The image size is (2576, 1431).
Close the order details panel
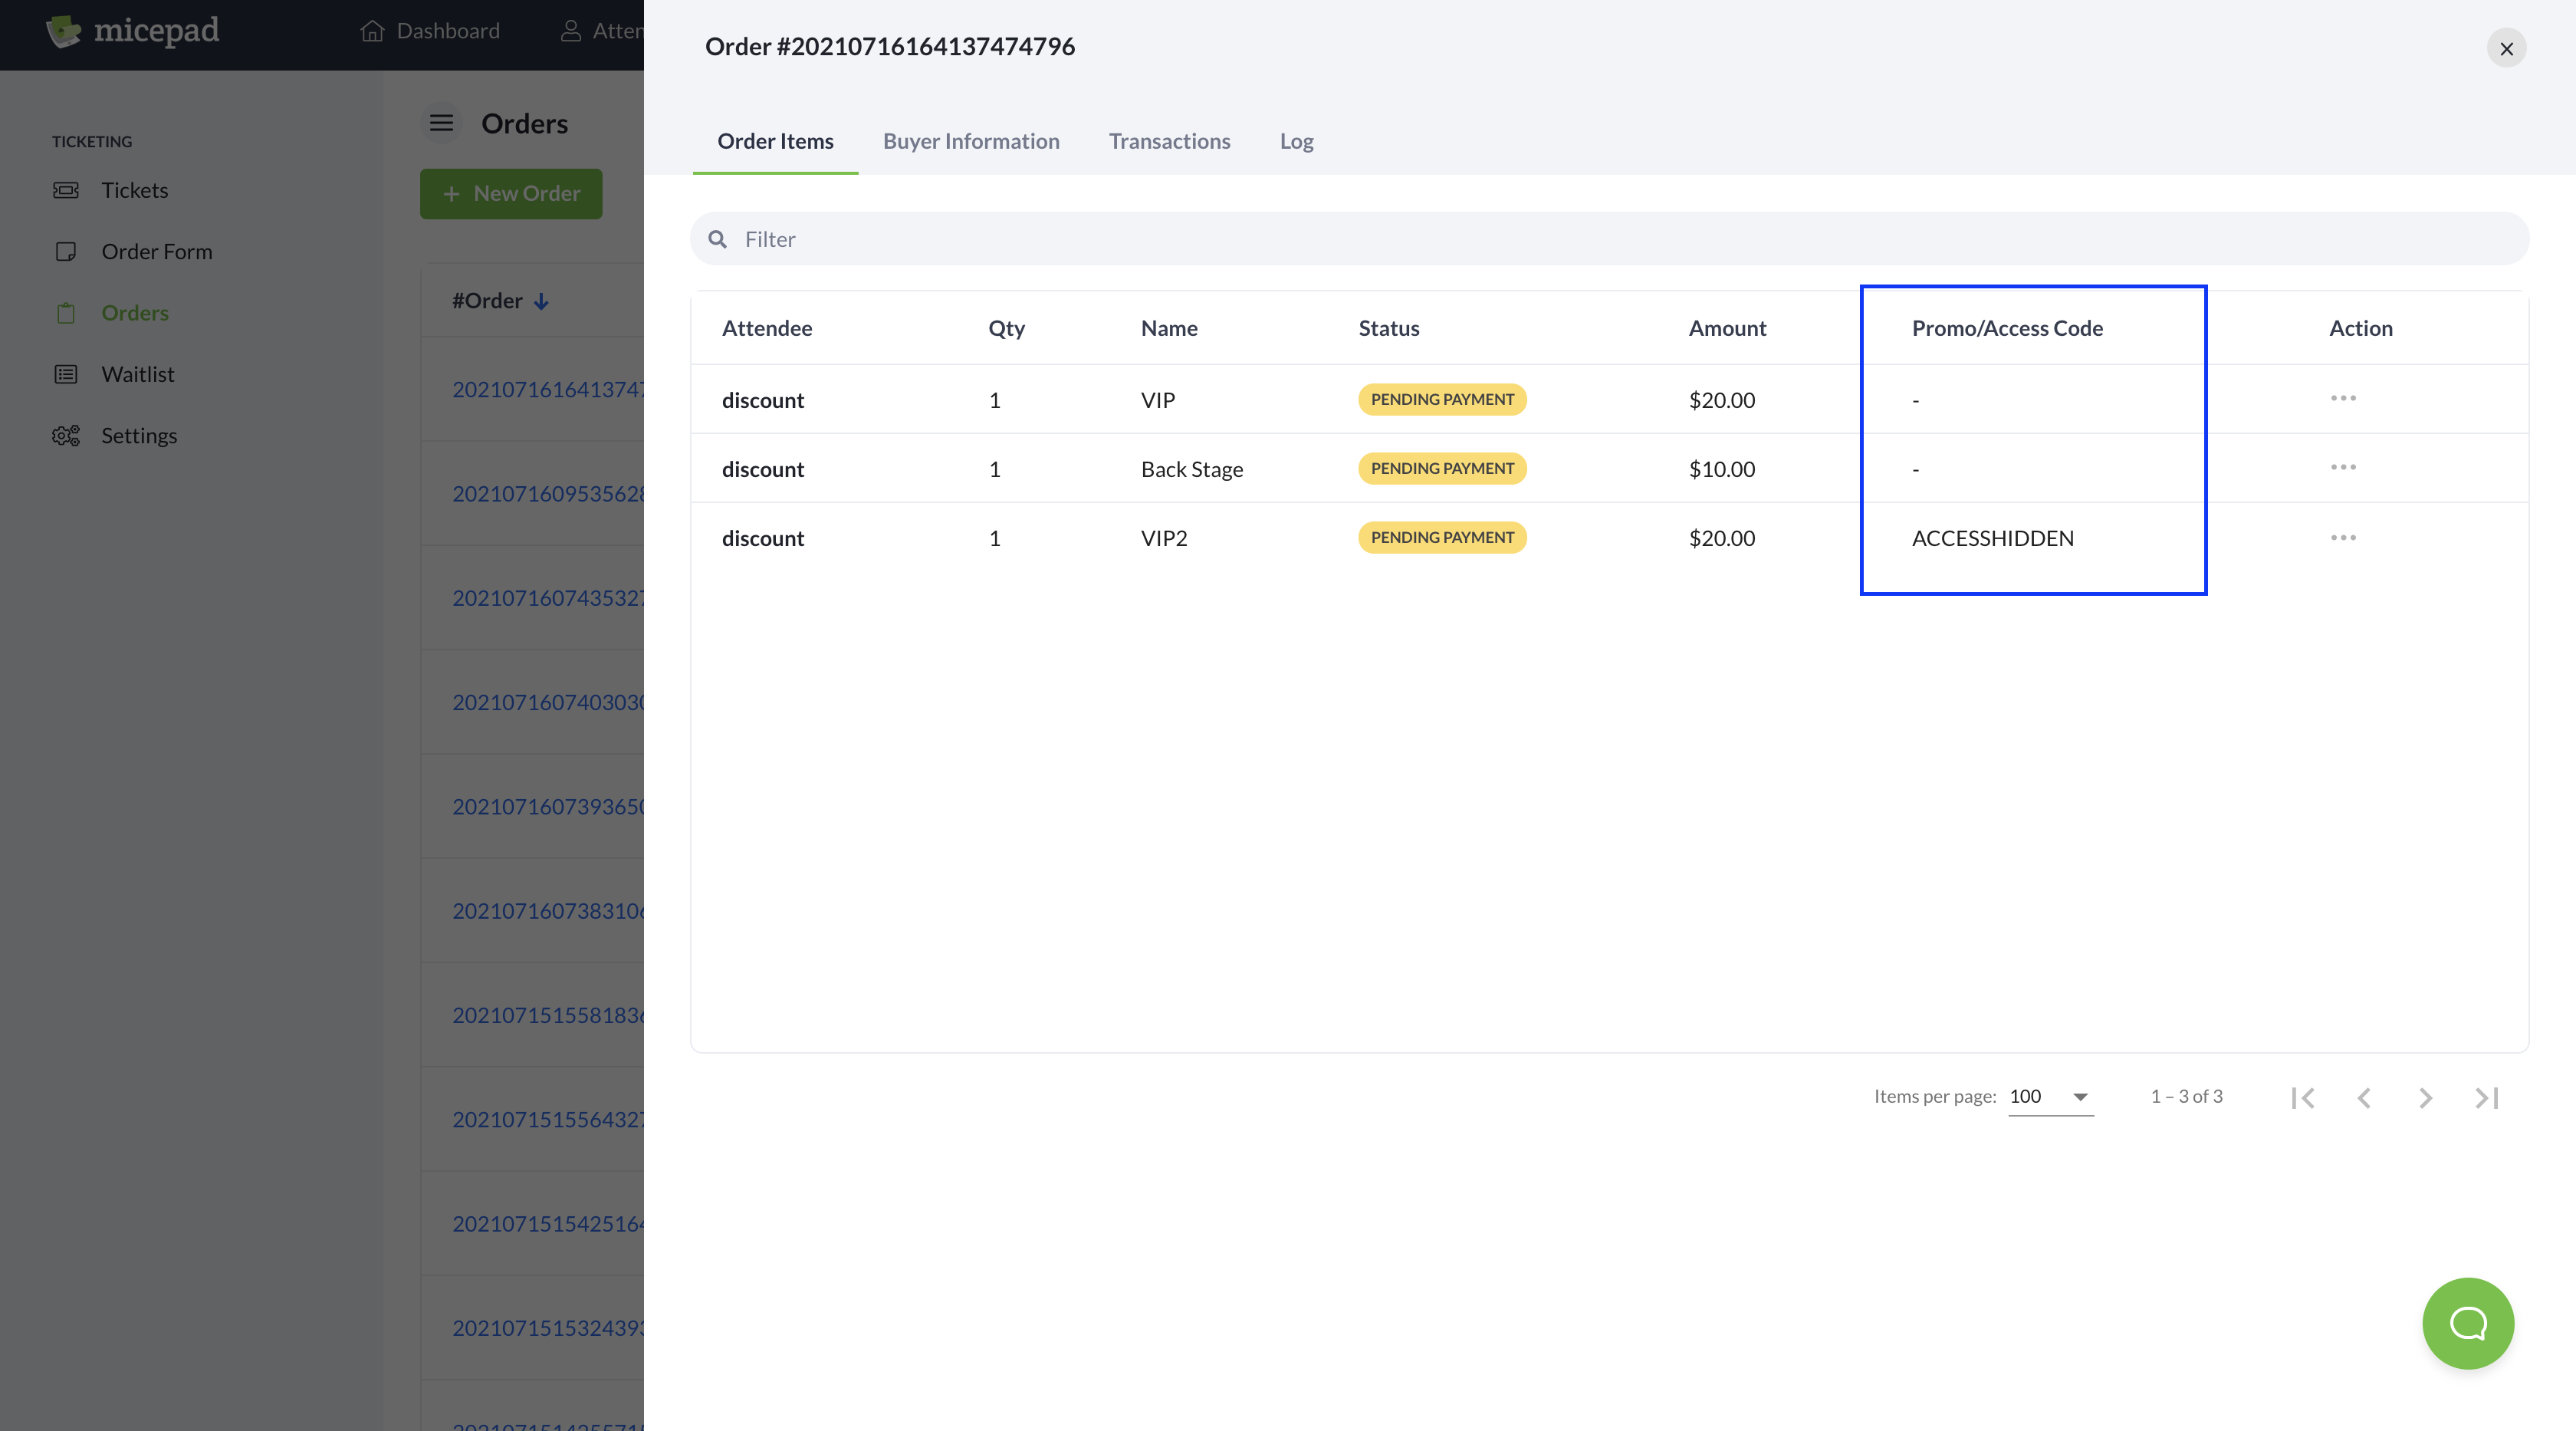2506,48
